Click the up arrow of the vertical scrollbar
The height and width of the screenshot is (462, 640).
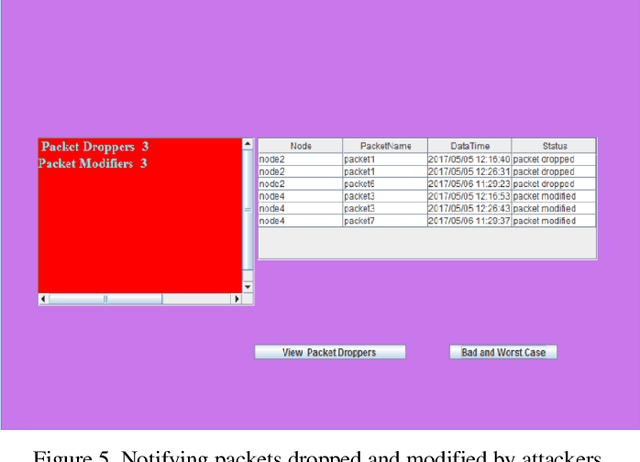[x=248, y=144]
